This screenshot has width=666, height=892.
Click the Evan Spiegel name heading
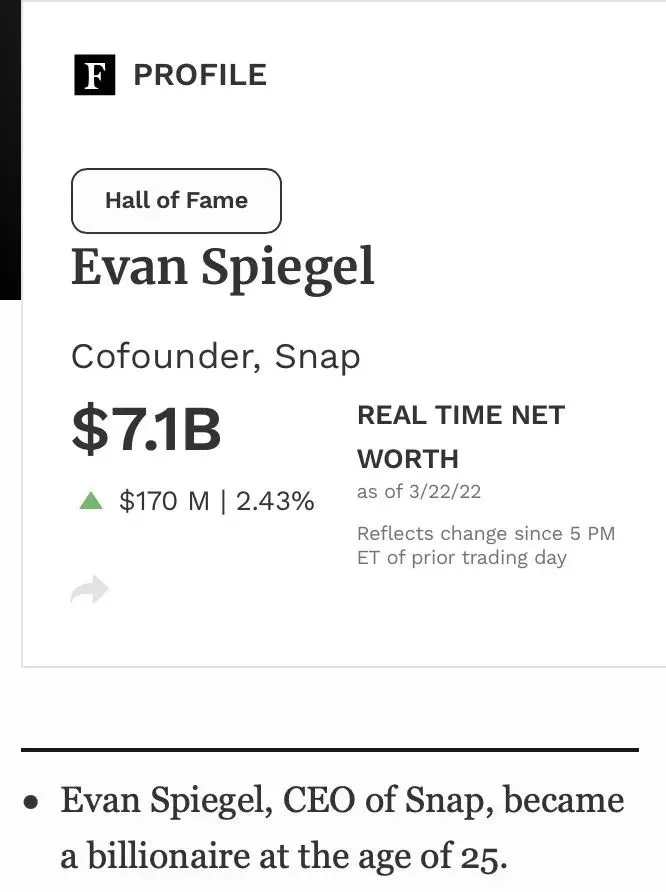pyautogui.click(x=223, y=267)
